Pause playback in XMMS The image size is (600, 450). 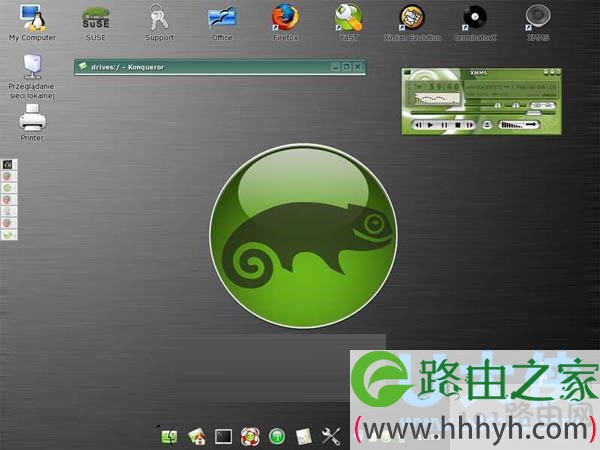point(444,125)
